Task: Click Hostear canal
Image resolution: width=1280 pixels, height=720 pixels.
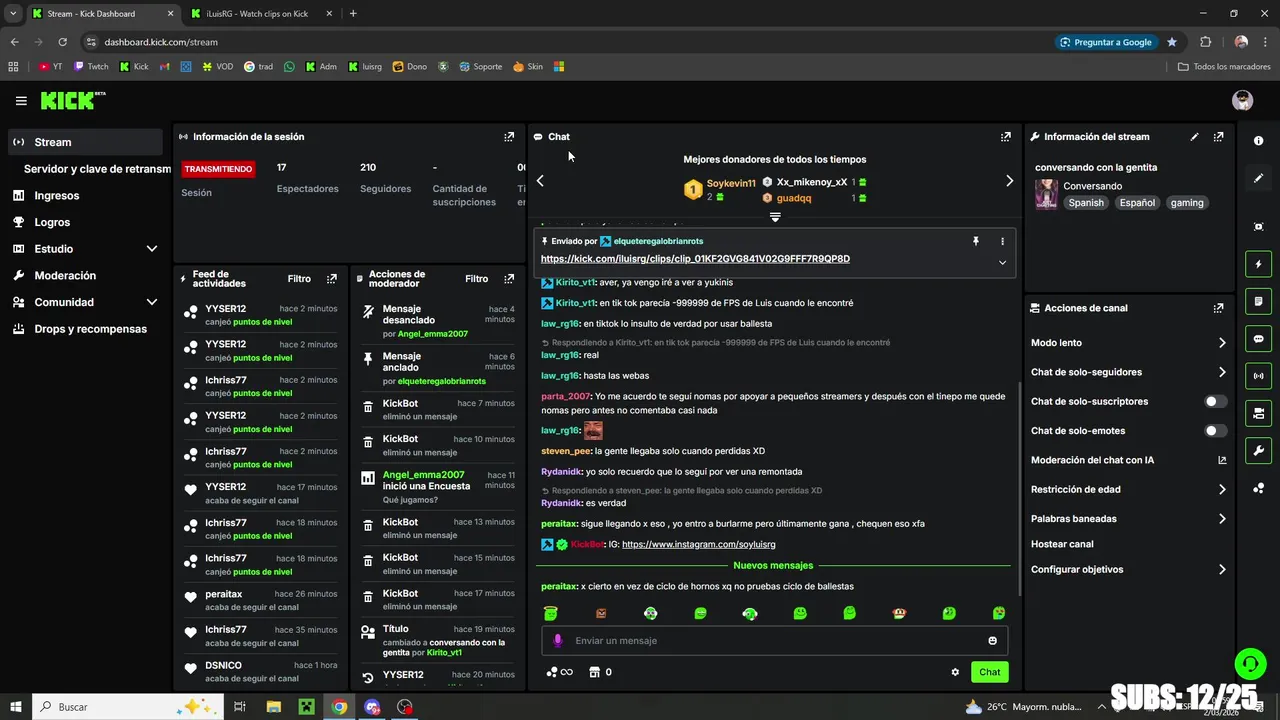Action: pyautogui.click(x=1062, y=545)
